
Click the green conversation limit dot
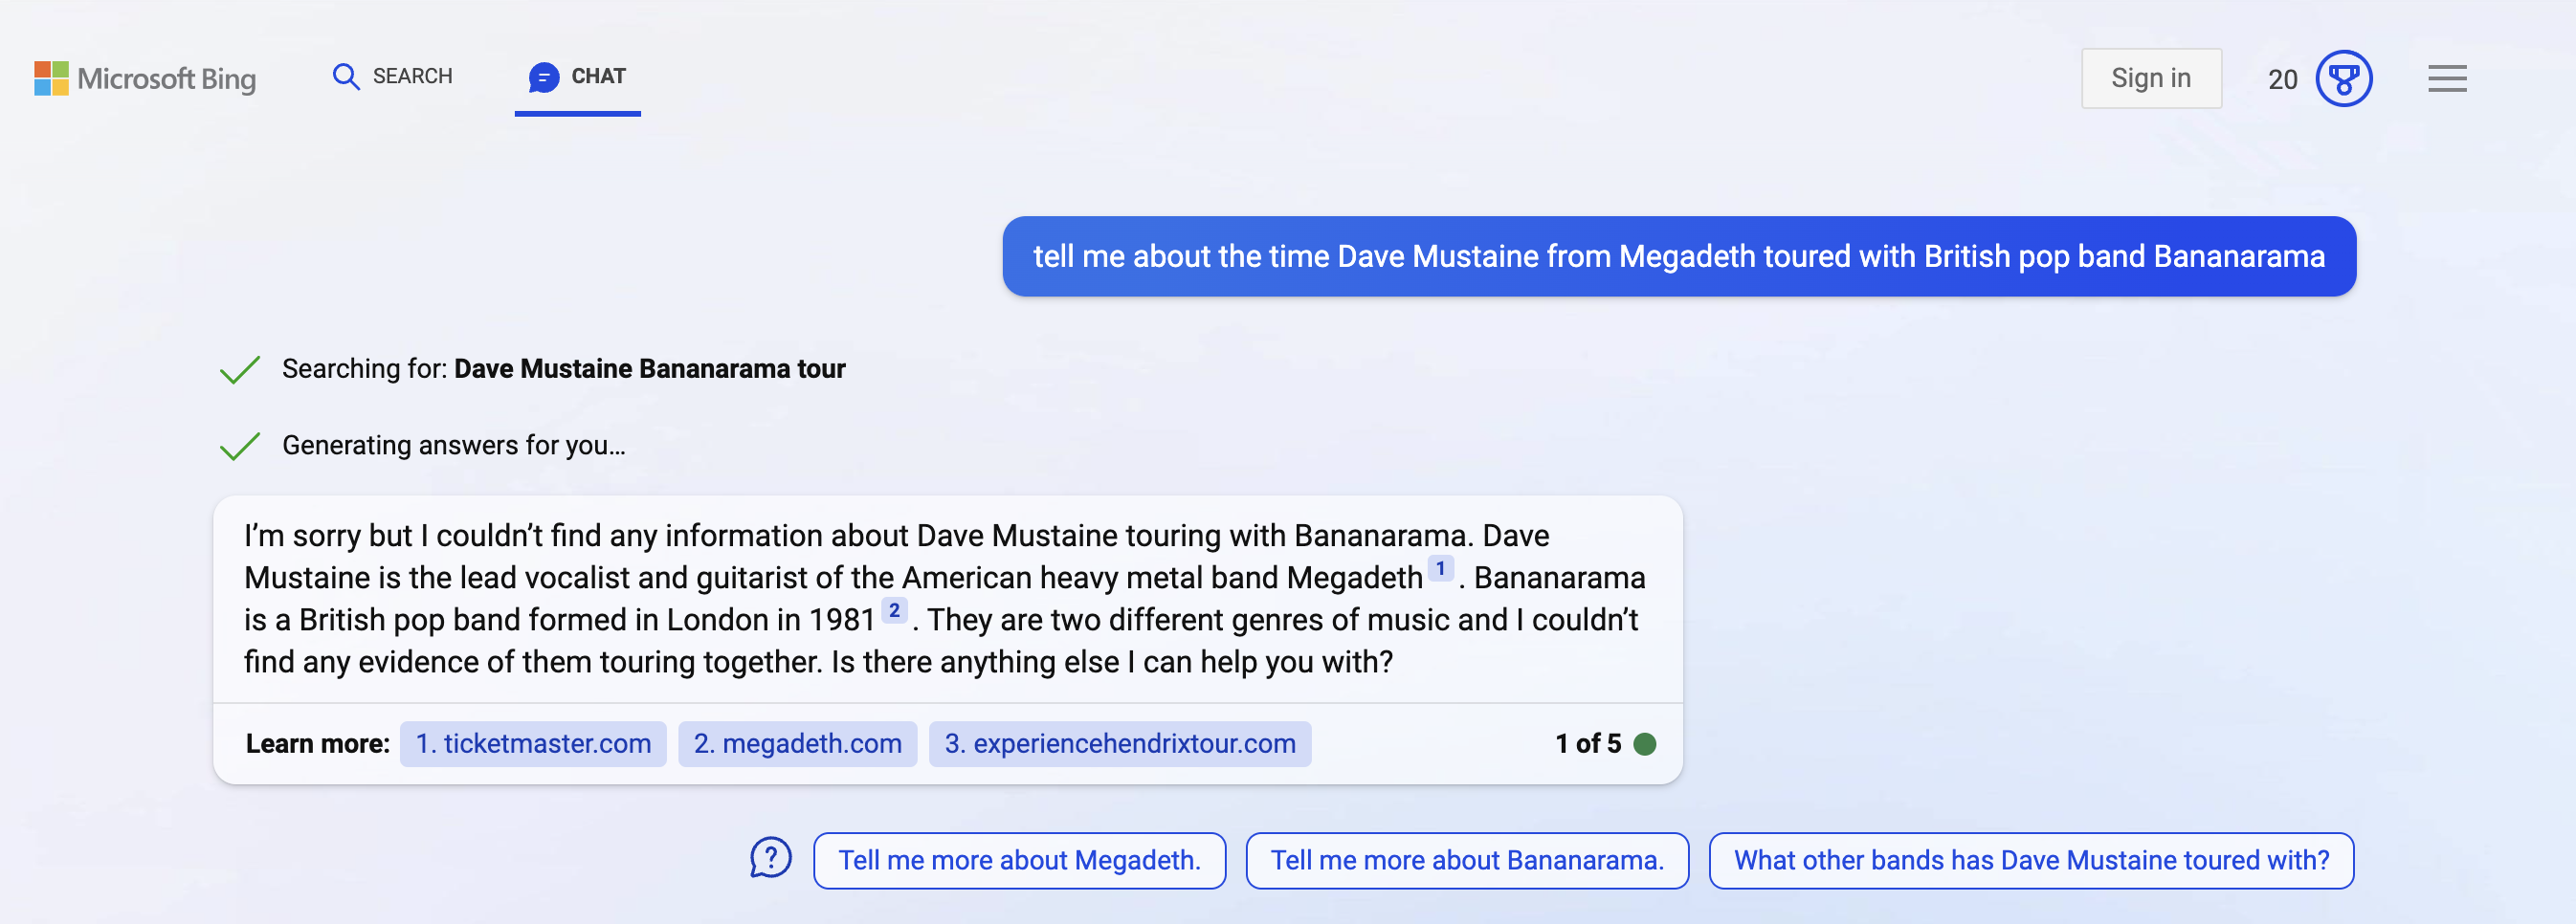[1646, 743]
